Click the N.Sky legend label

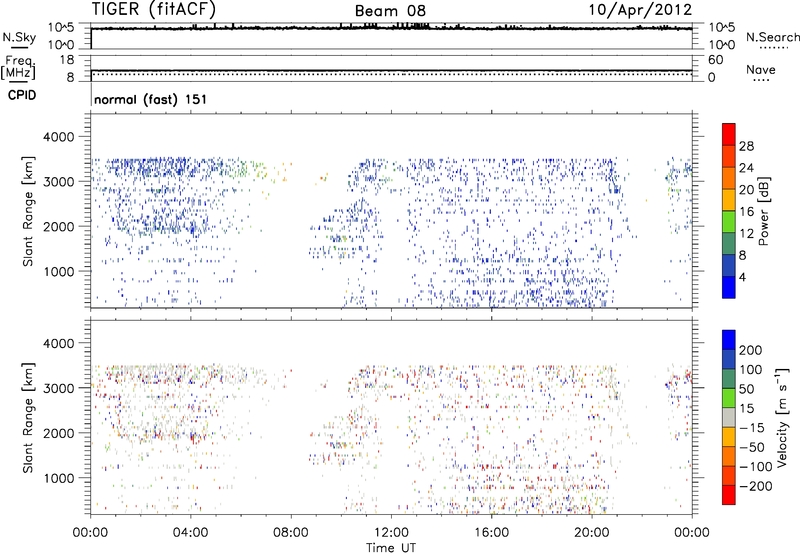pyautogui.click(x=19, y=37)
